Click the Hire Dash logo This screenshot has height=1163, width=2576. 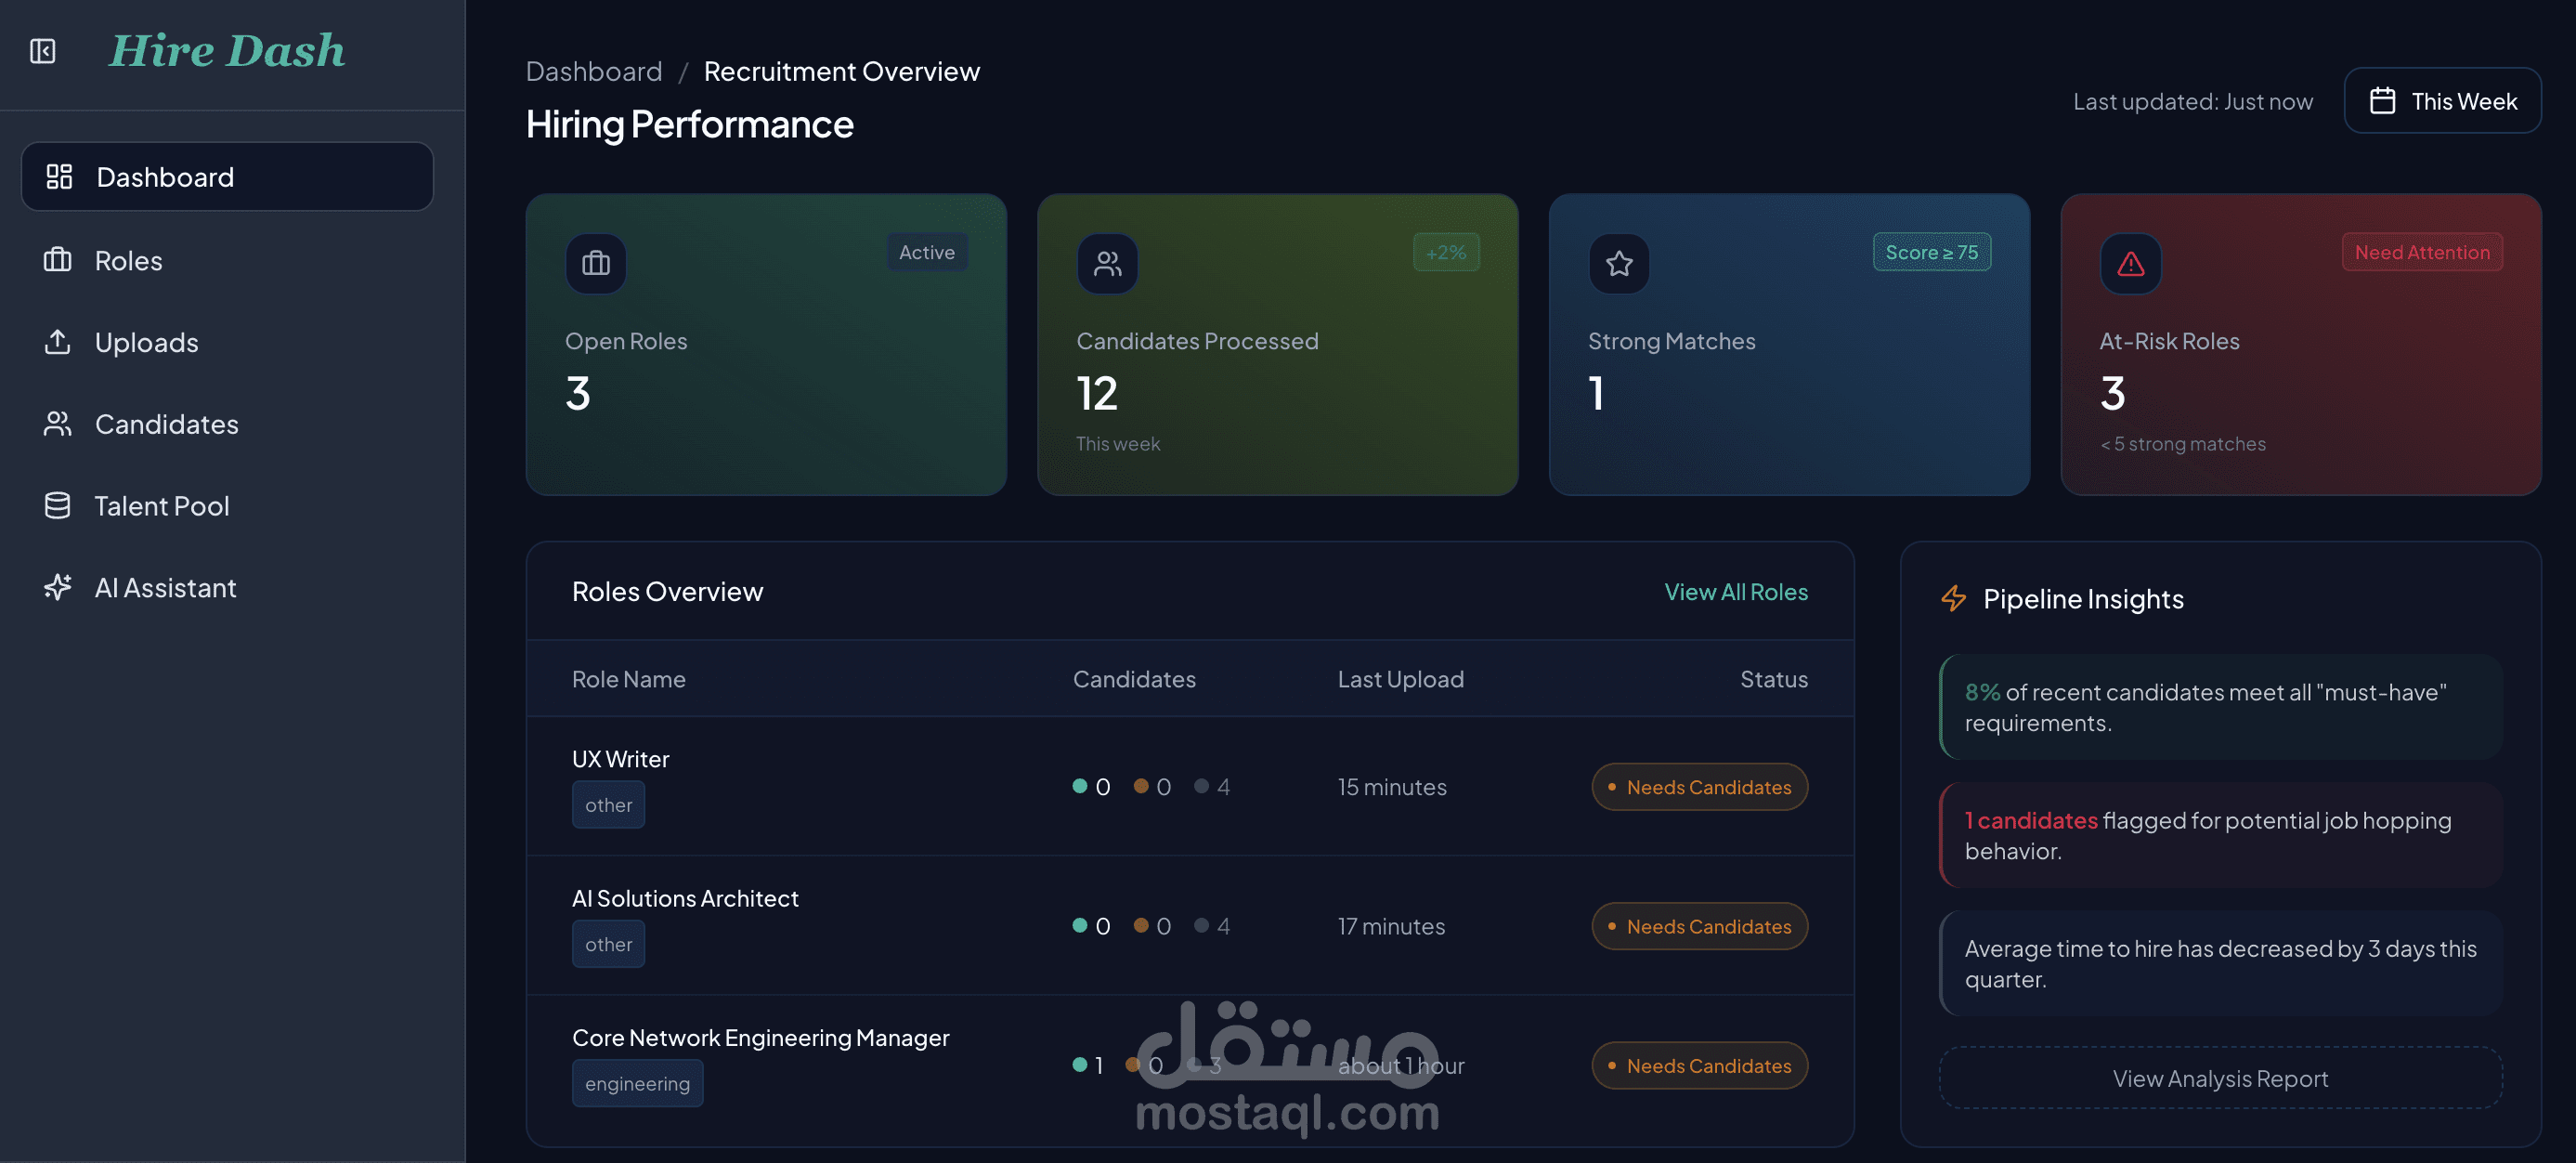click(x=227, y=51)
